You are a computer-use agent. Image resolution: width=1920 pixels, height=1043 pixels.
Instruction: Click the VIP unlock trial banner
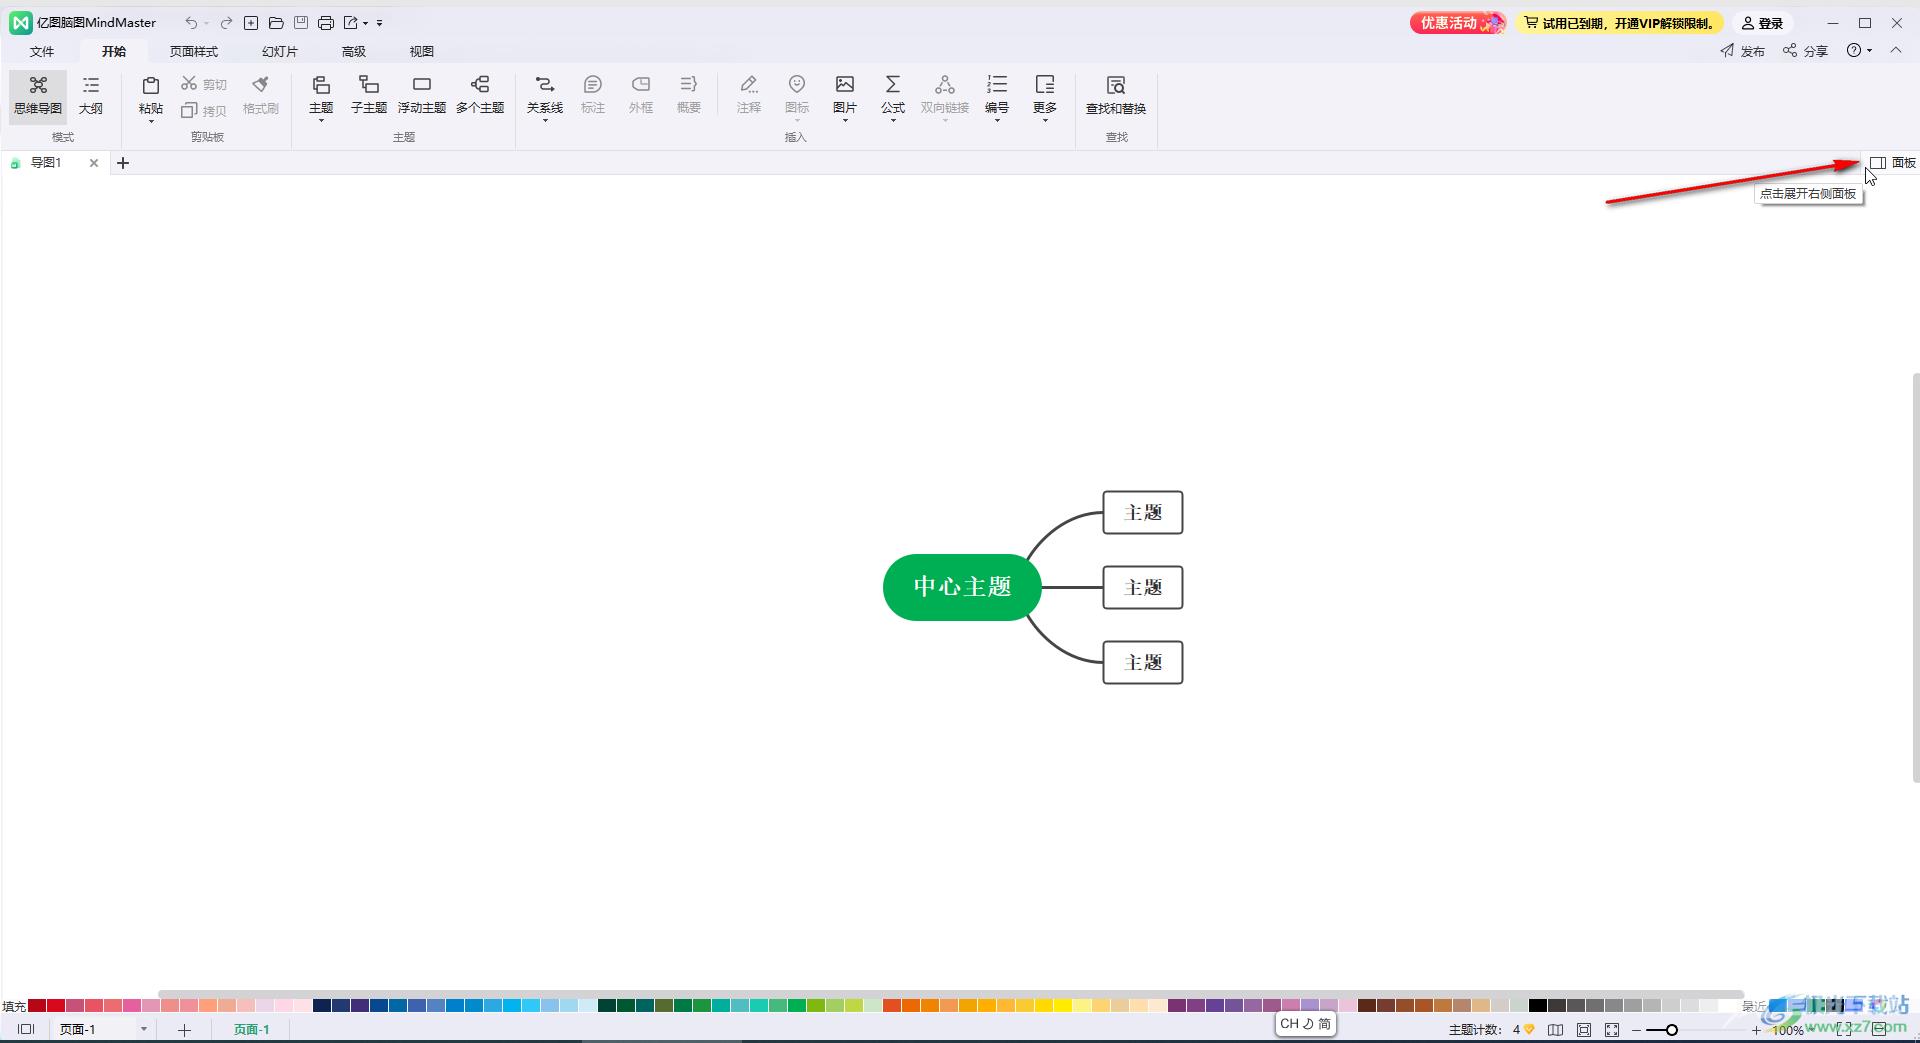pyautogui.click(x=1619, y=23)
